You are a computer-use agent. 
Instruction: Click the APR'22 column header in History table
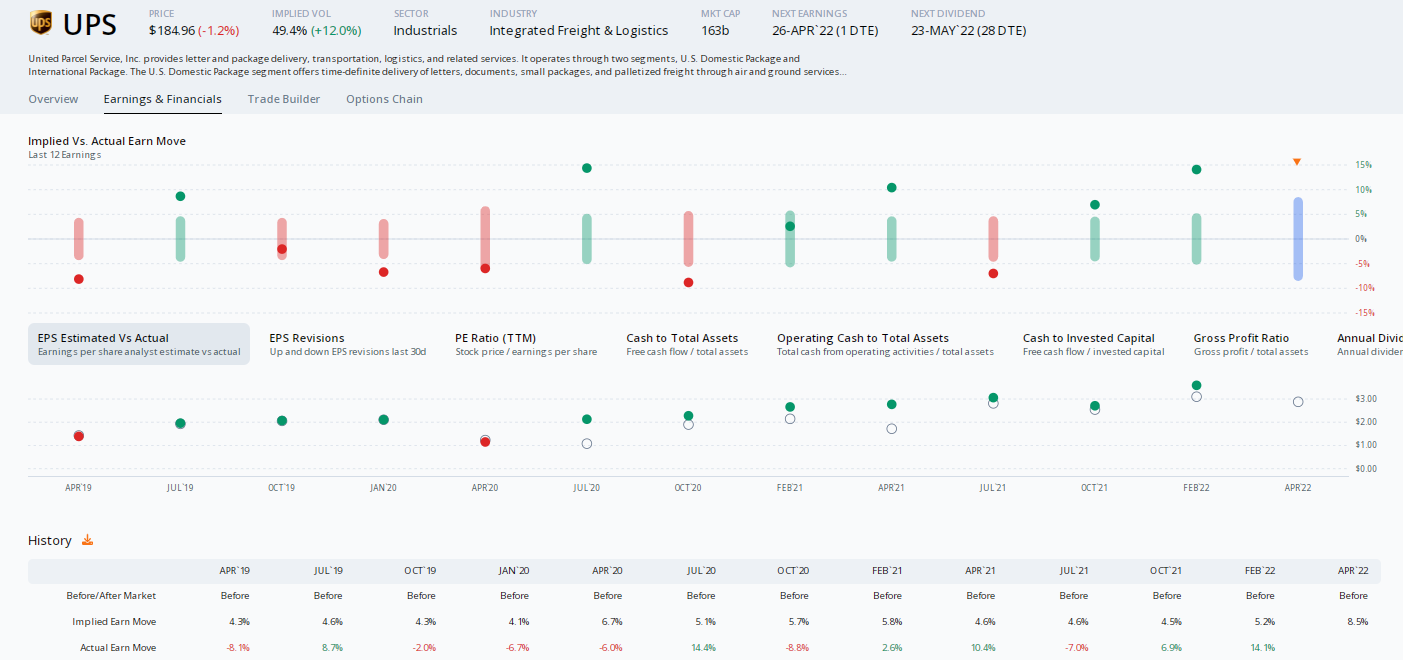click(x=1353, y=570)
